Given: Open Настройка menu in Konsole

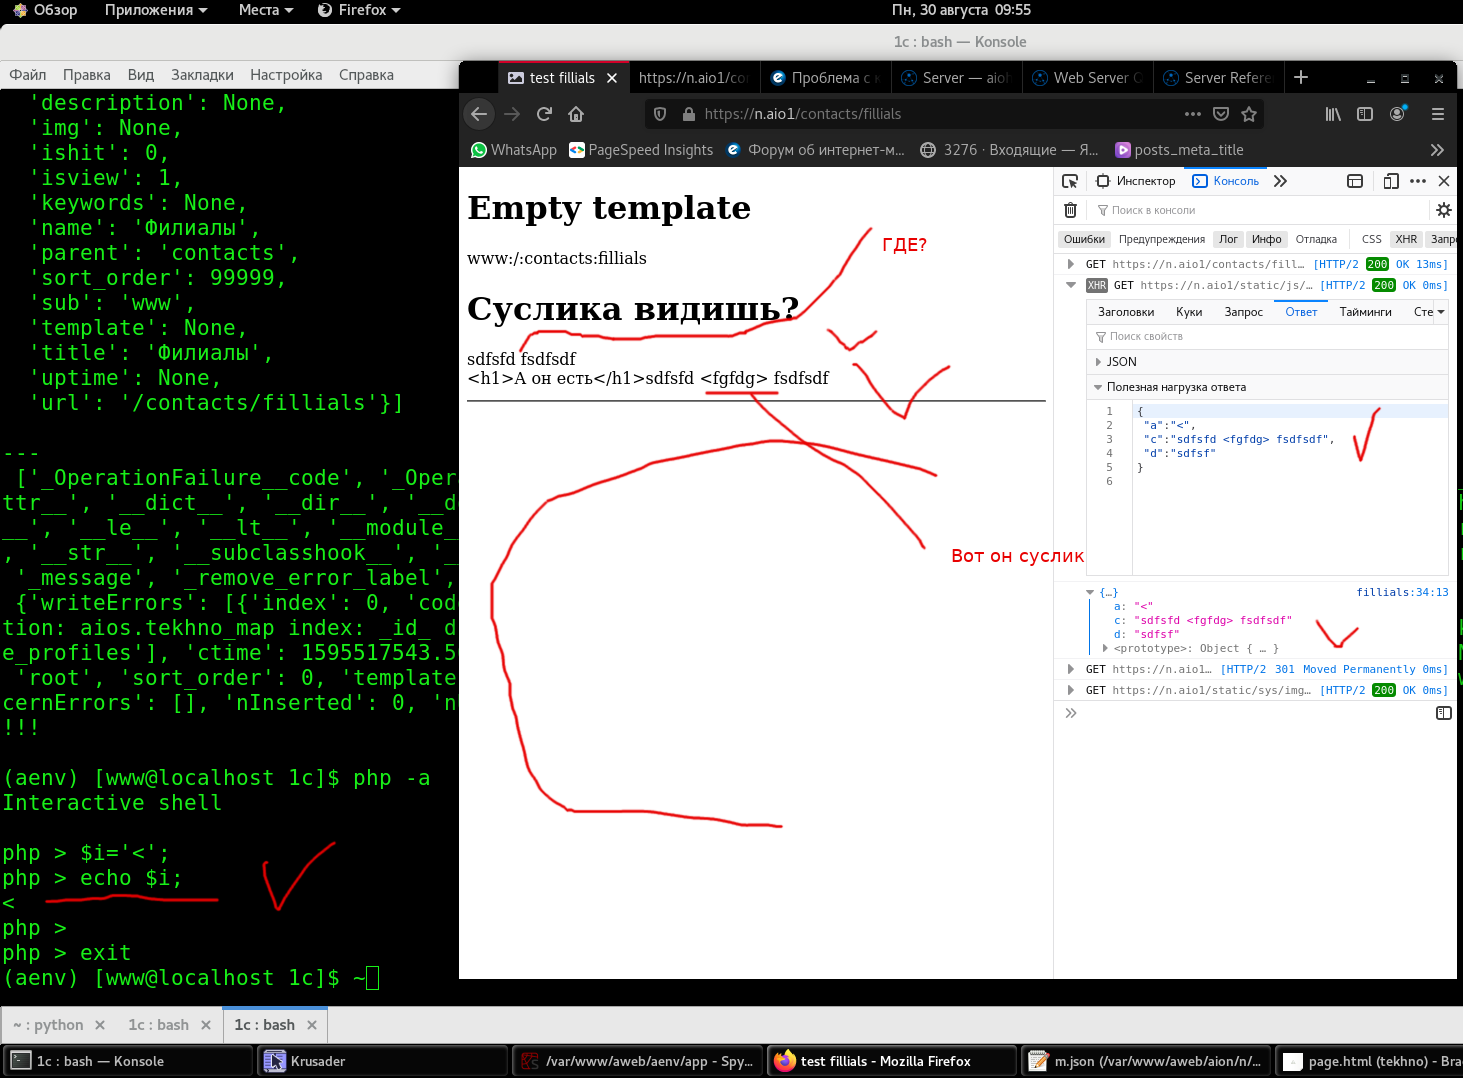Looking at the screenshot, I should click(x=286, y=75).
